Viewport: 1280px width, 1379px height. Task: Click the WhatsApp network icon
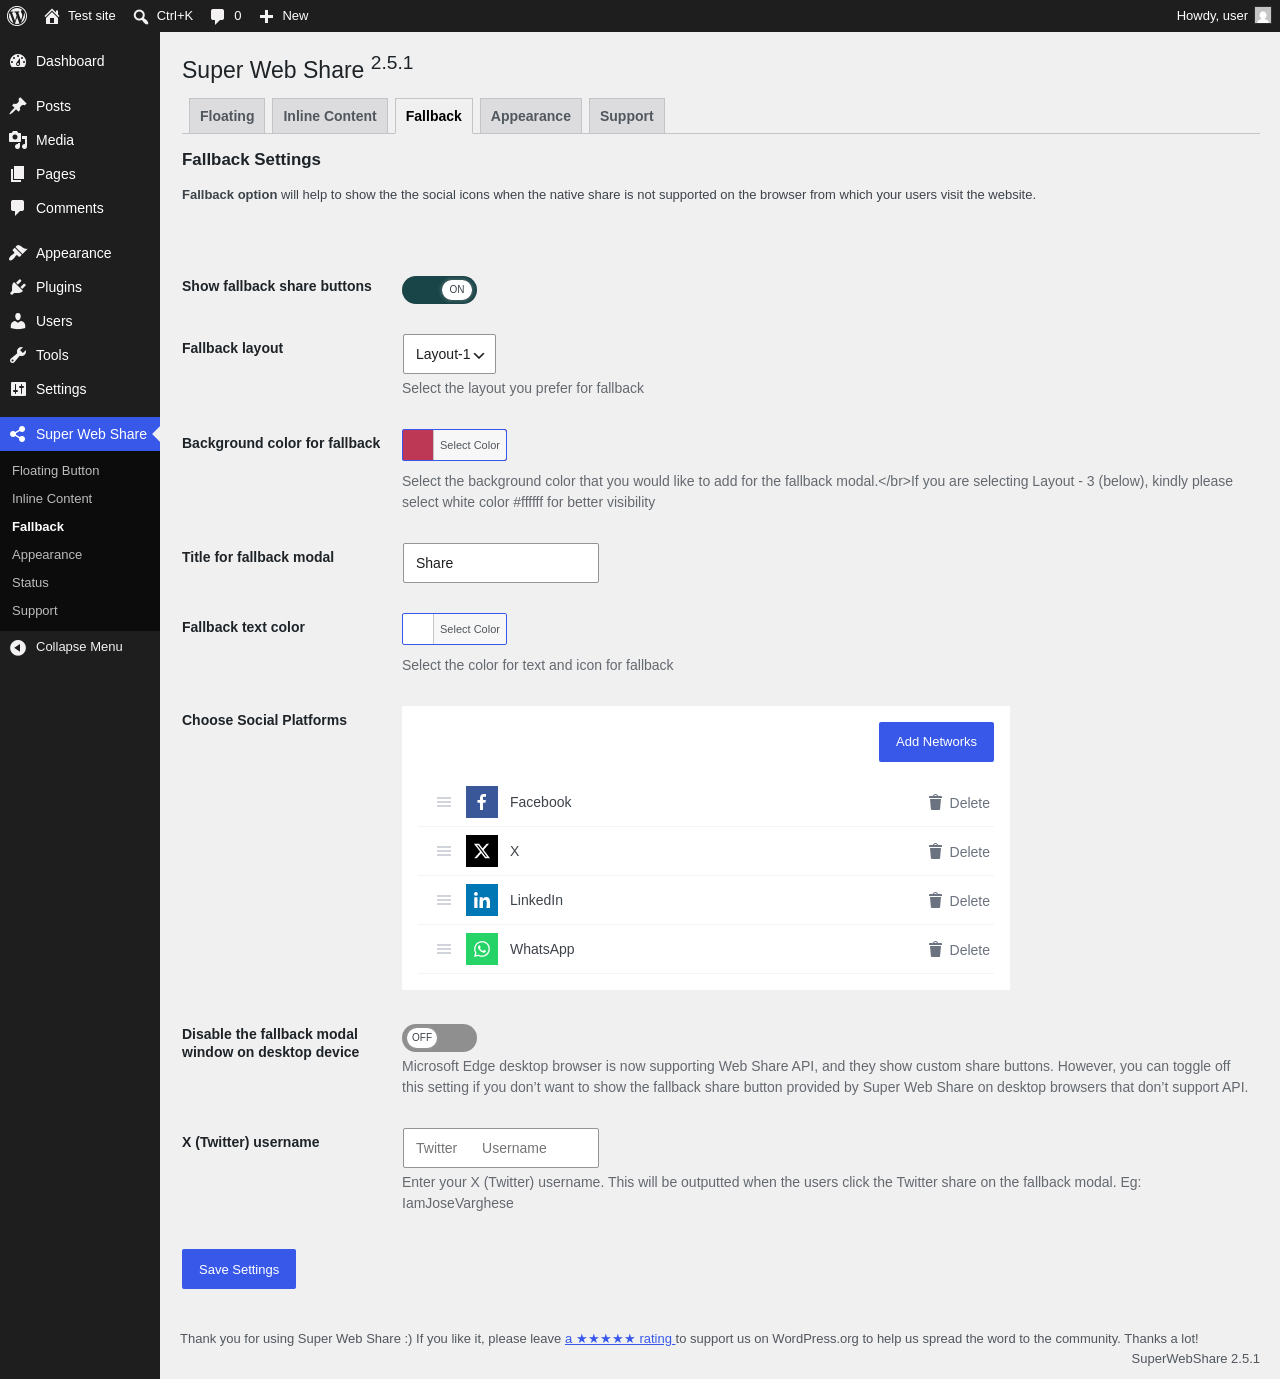pyautogui.click(x=482, y=949)
